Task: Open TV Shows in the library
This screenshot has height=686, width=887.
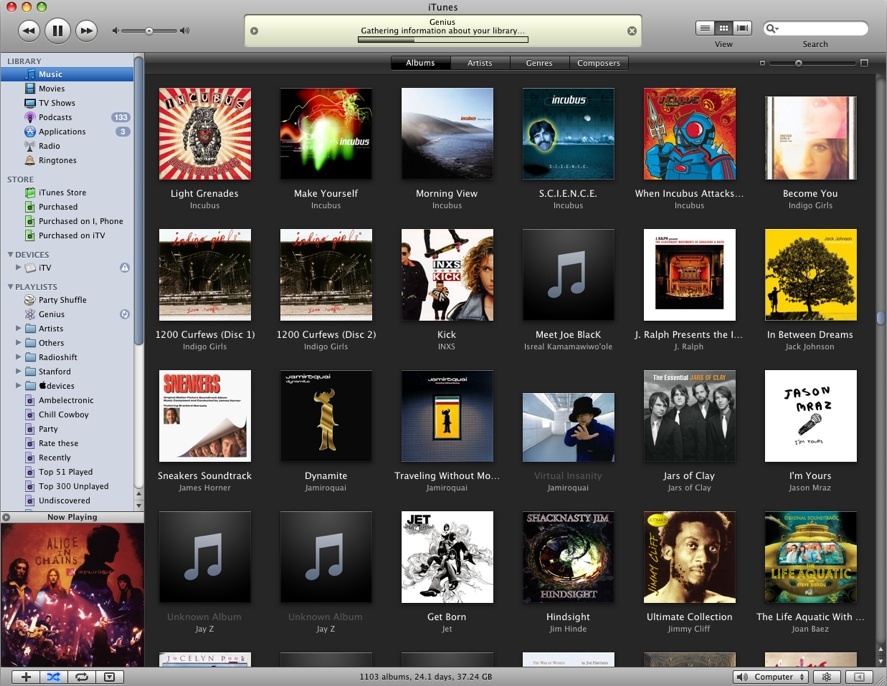Action: [67, 103]
